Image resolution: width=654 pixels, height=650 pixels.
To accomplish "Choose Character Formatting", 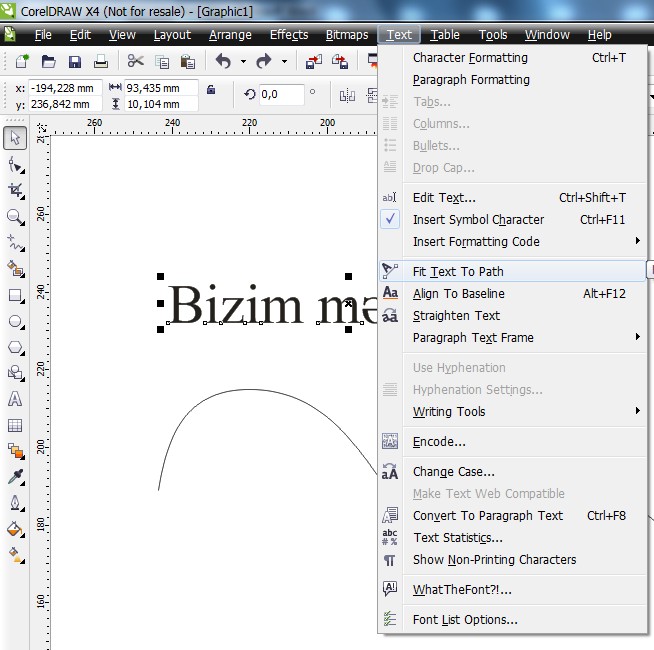I will pyautogui.click(x=513, y=58).
